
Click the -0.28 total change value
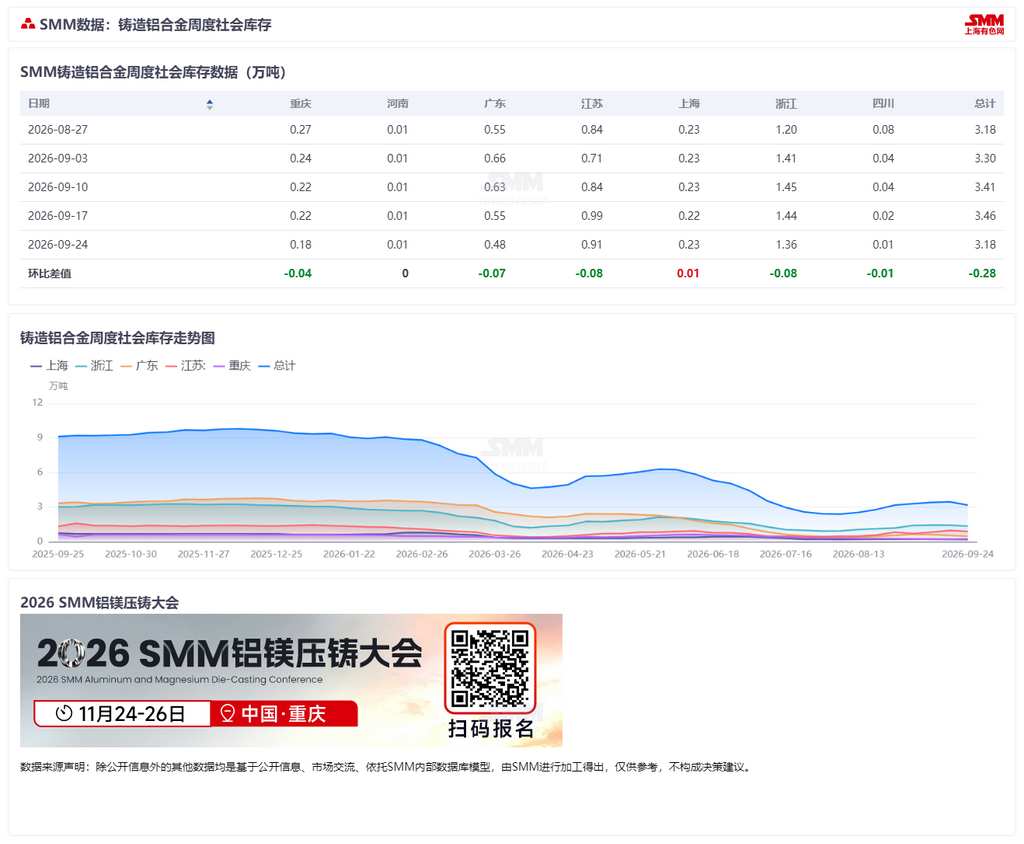982,274
